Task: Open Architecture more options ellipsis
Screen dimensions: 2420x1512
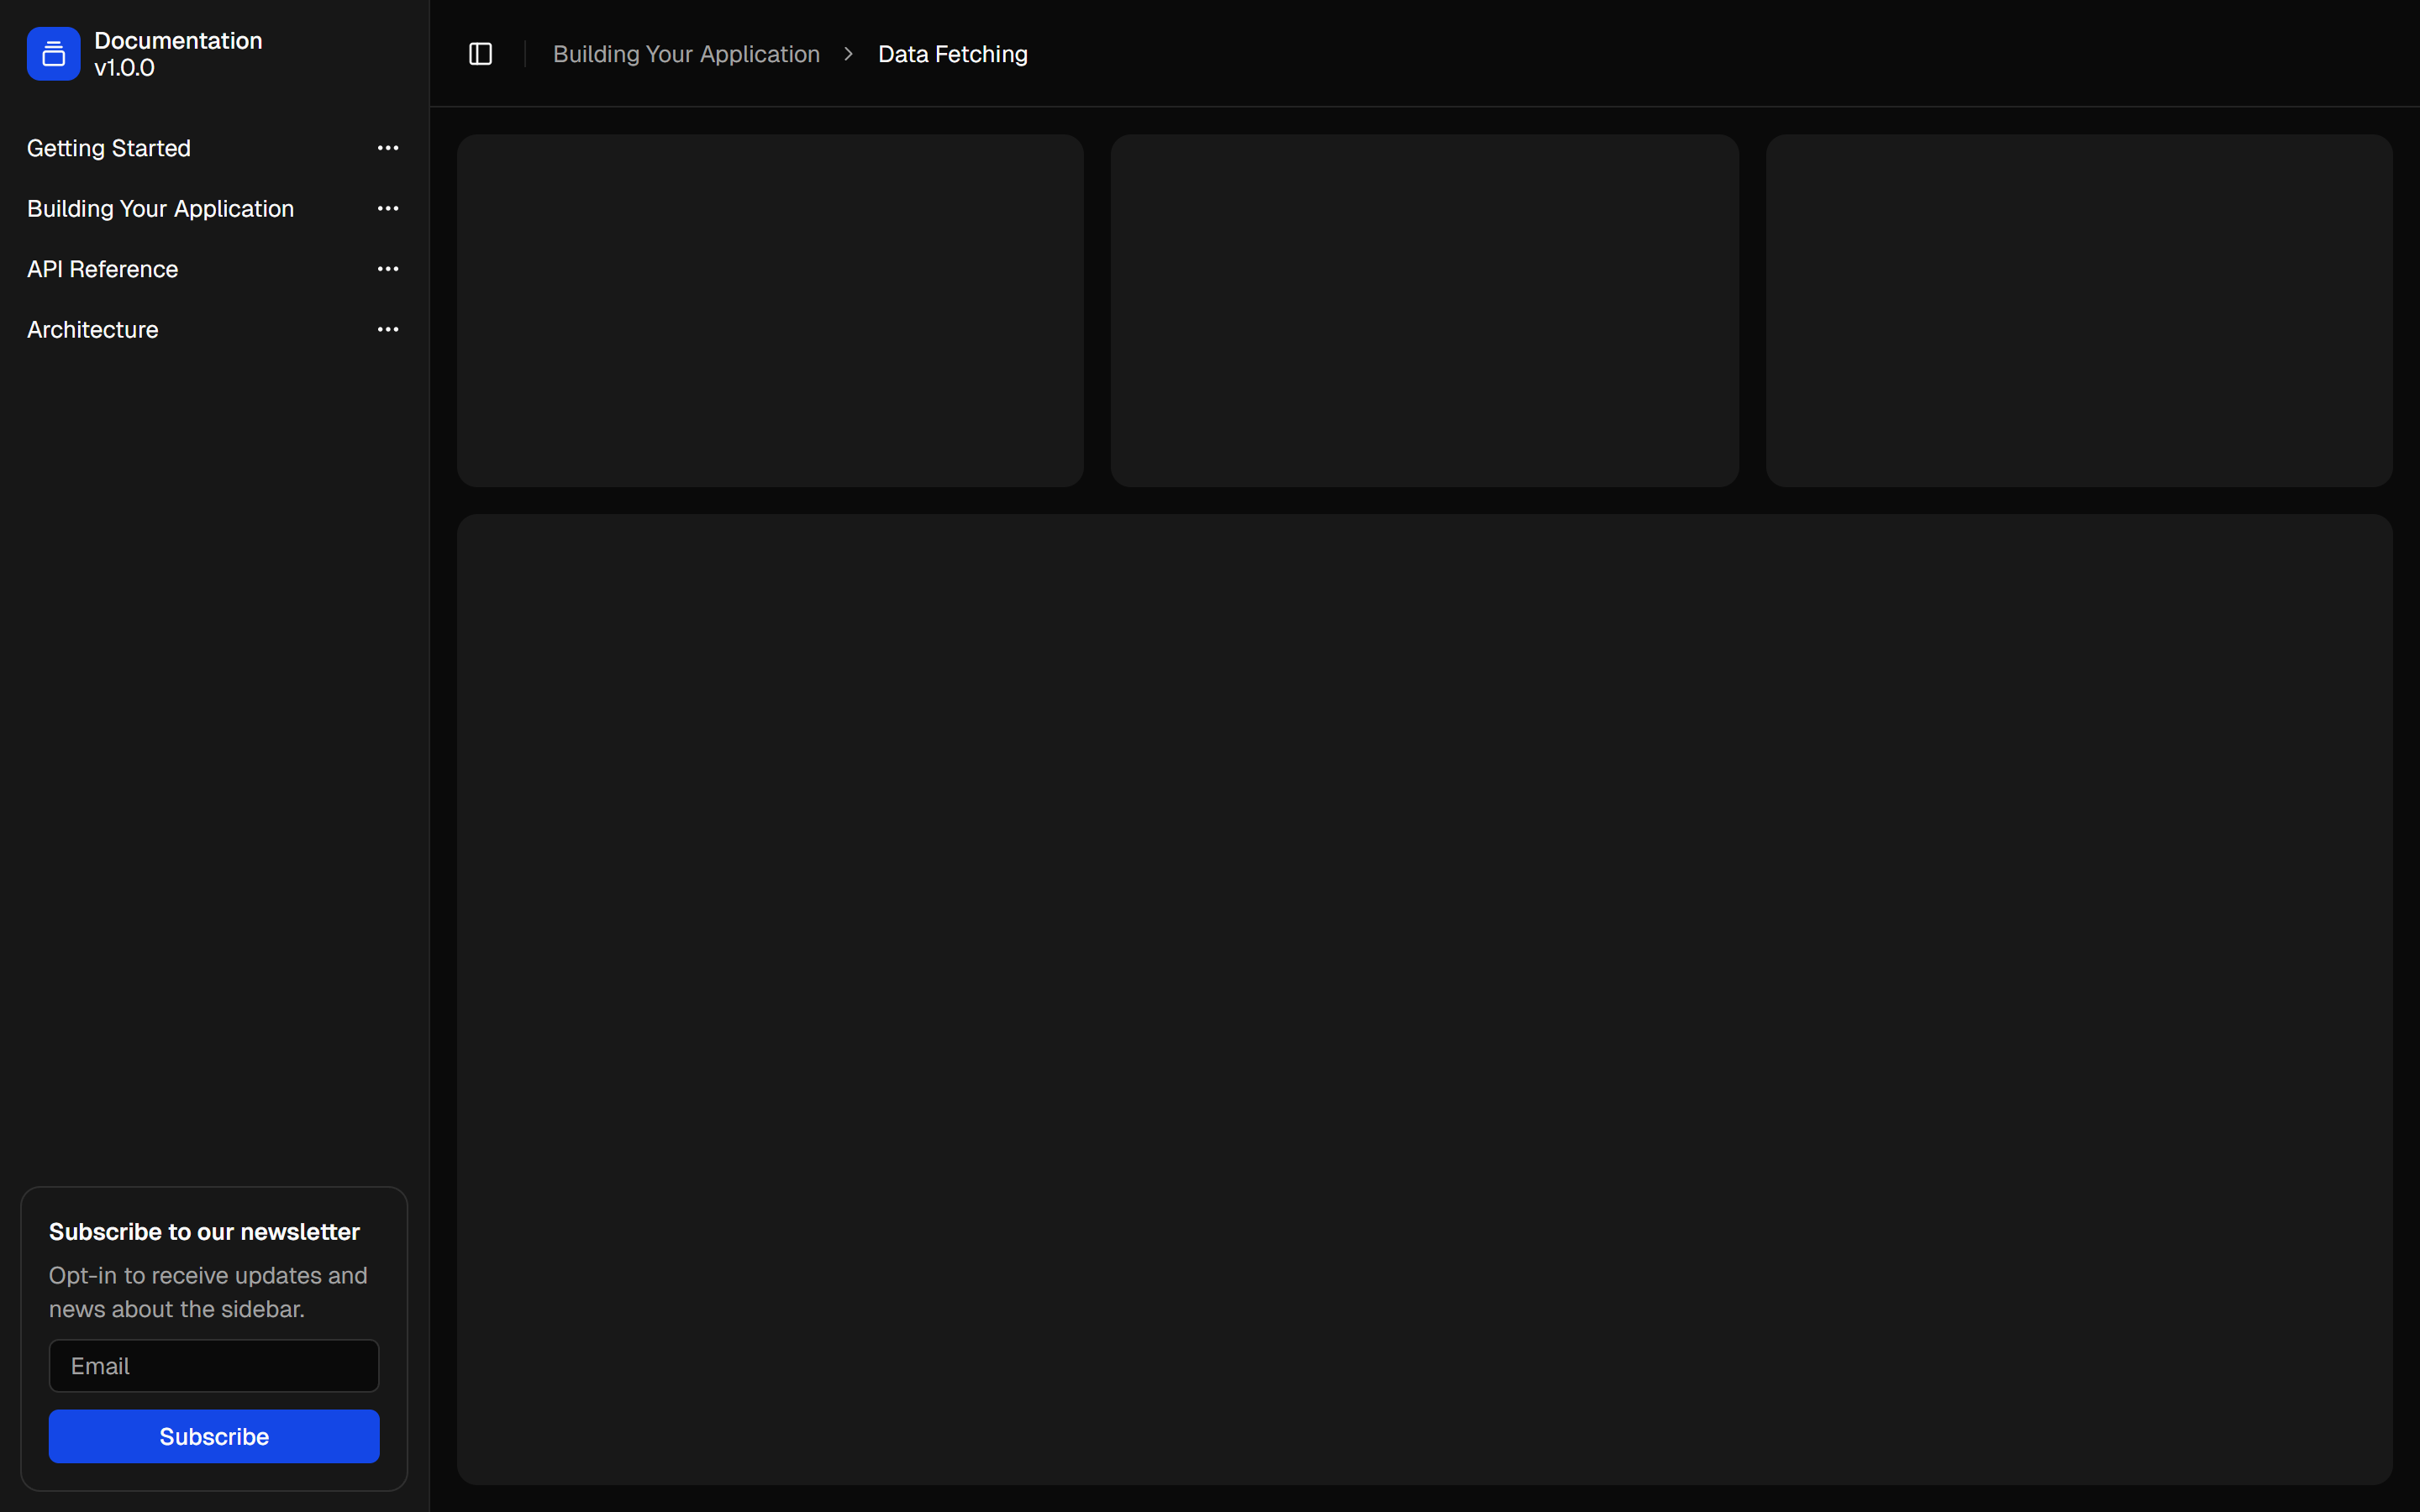Action: click(x=388, y=330)
